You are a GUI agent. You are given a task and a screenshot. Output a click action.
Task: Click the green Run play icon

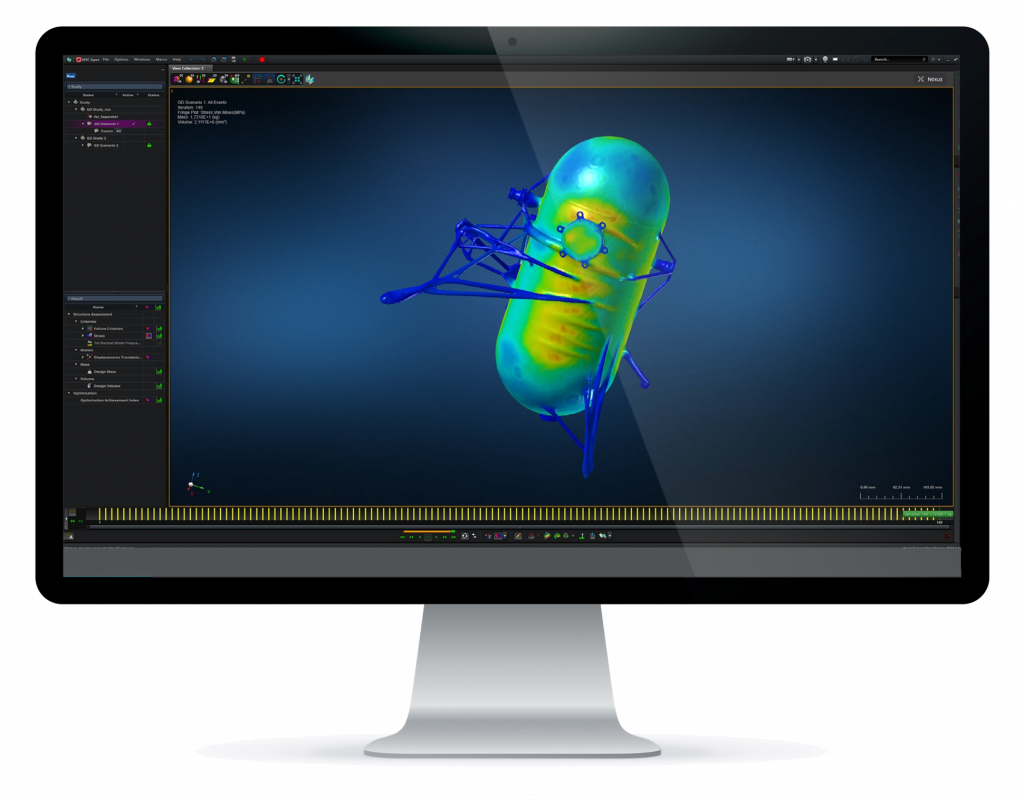coord(244,59)
